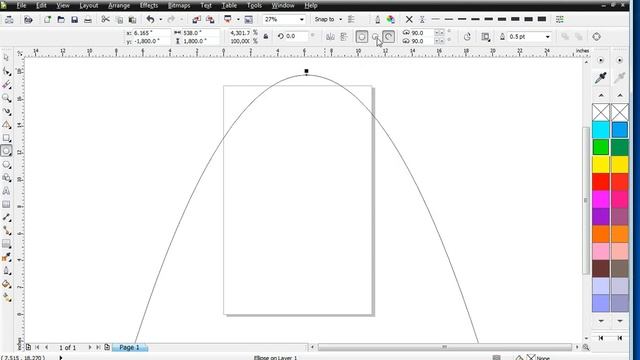Select the Zoom magnifier tool
The image size is (640, 360).
tap(6, 98)
